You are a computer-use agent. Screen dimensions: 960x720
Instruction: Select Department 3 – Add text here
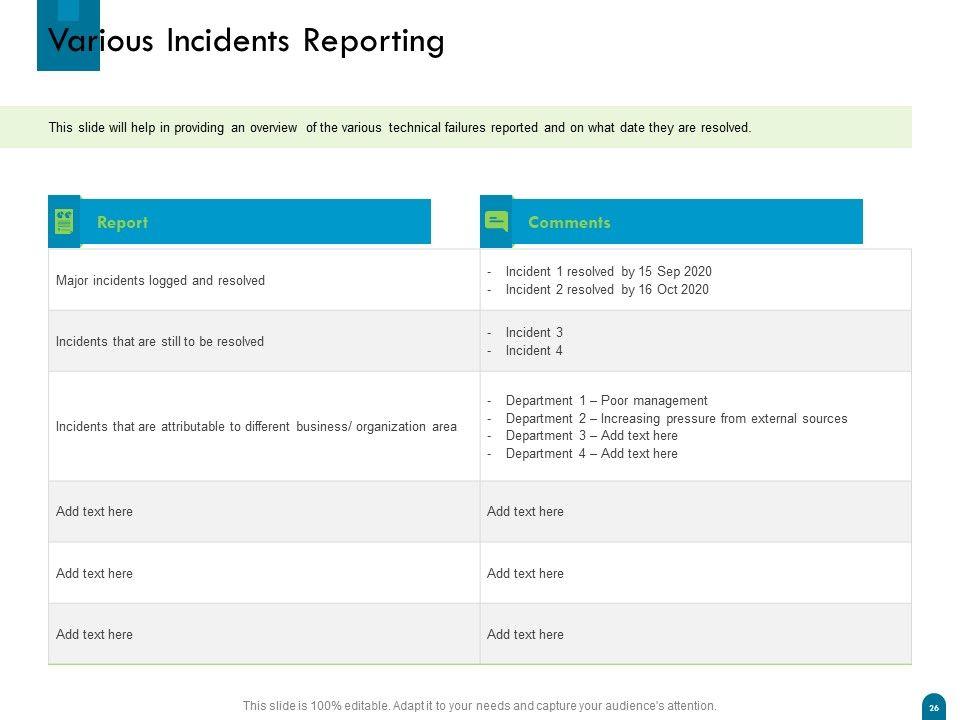(x=591, y=436)
